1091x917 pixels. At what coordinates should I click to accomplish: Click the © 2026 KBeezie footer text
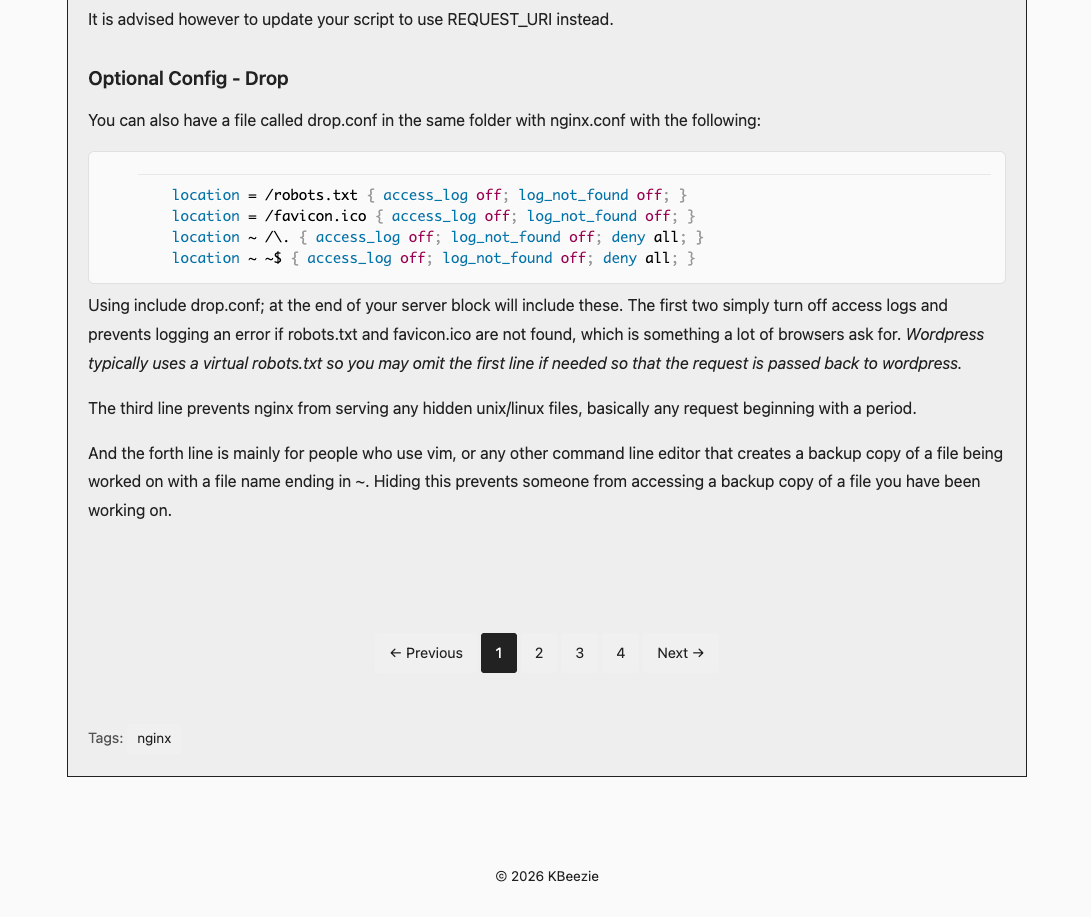pyautogui.click(x=547, y=876)
